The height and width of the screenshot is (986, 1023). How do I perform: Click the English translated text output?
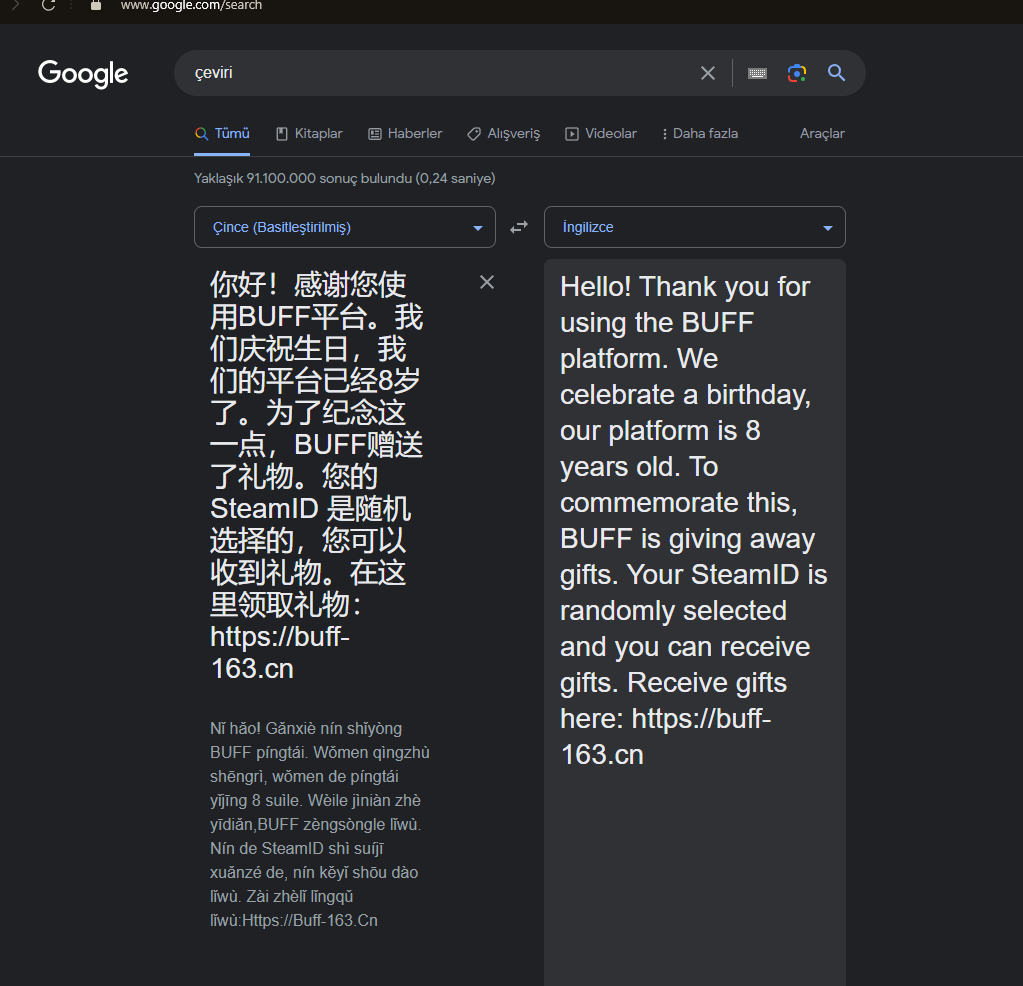coord(694,520)
